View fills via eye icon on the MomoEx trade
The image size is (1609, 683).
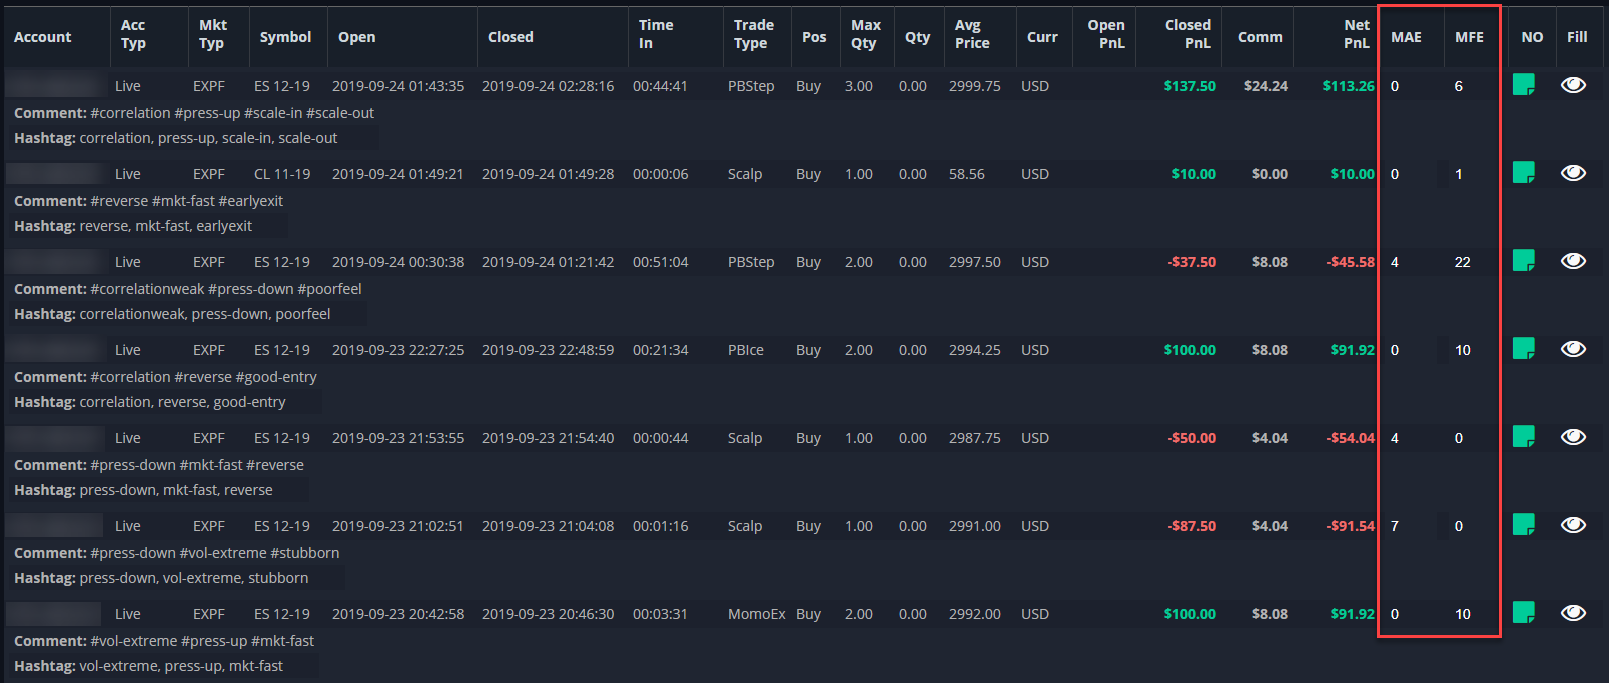click(x=1573, y=613)
